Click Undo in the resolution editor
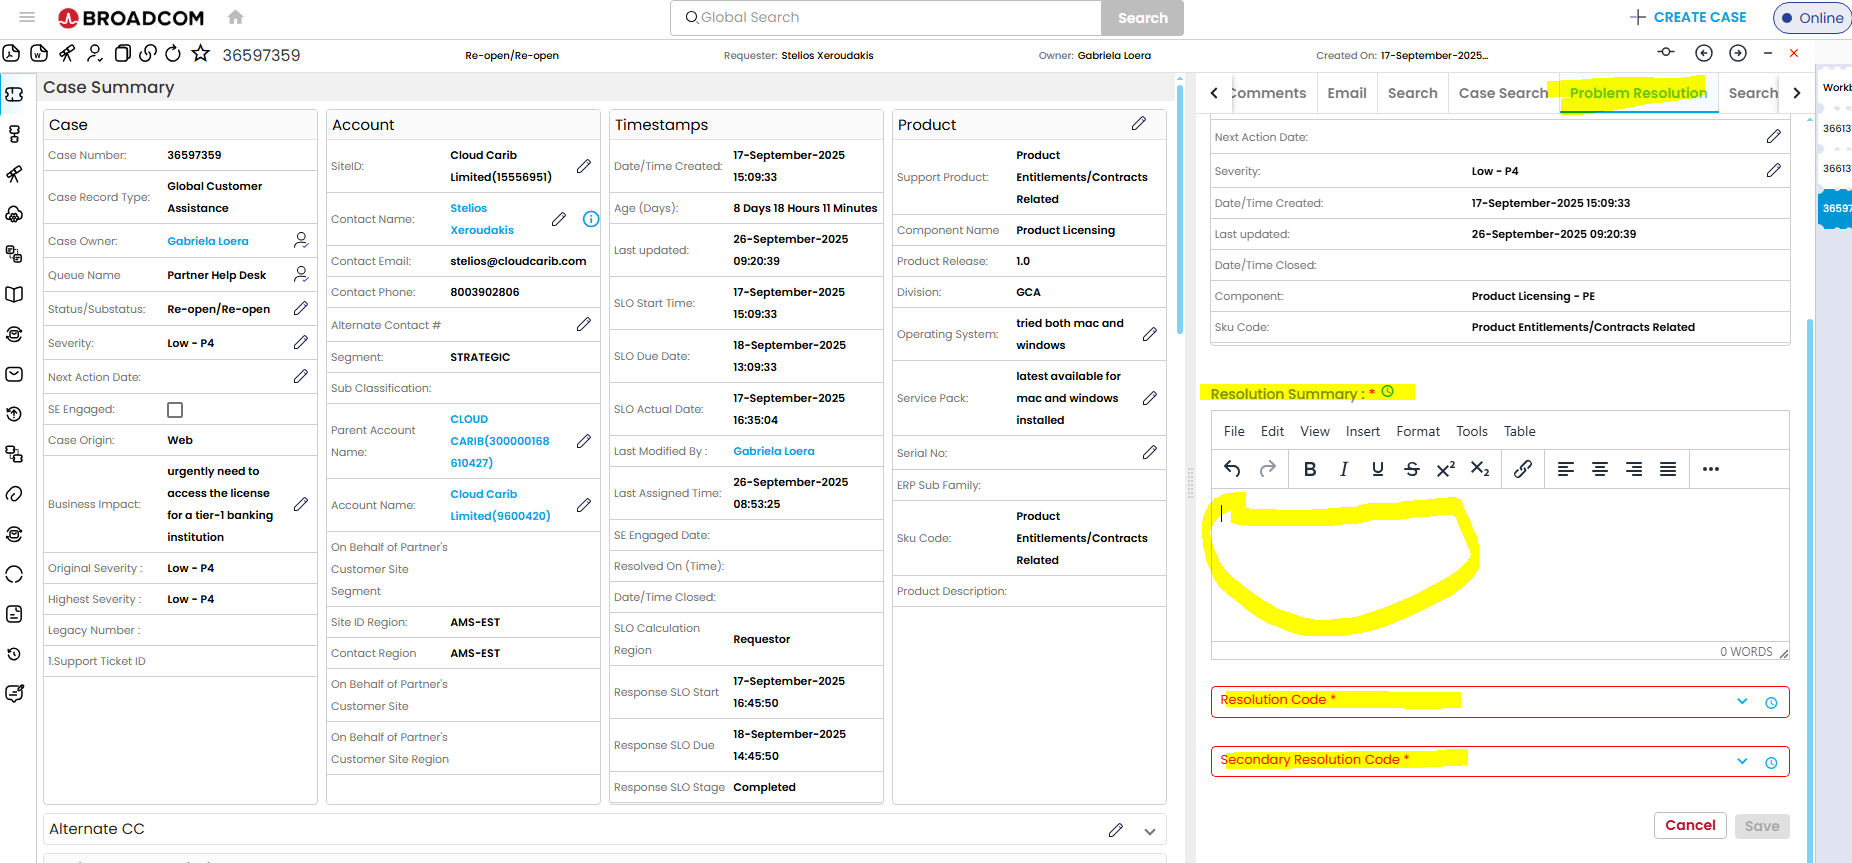This screenshot has height=863, width=1852. point(1232,469)
